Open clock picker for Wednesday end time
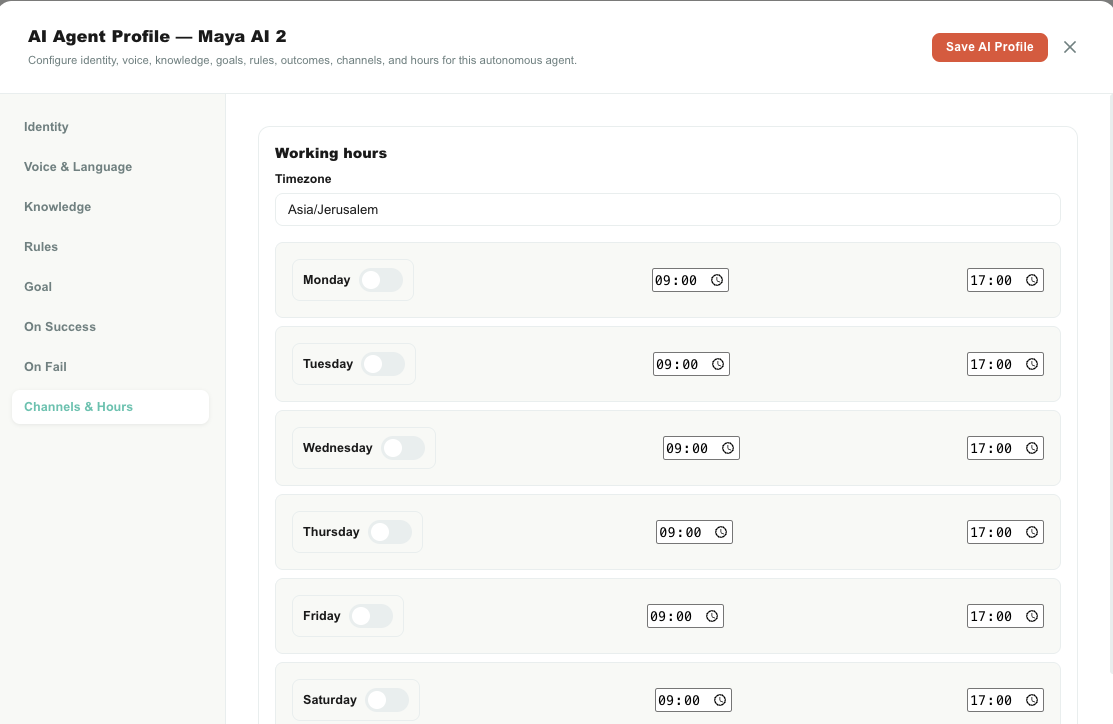This screenshot has width=1113, height=724. 1032,448
